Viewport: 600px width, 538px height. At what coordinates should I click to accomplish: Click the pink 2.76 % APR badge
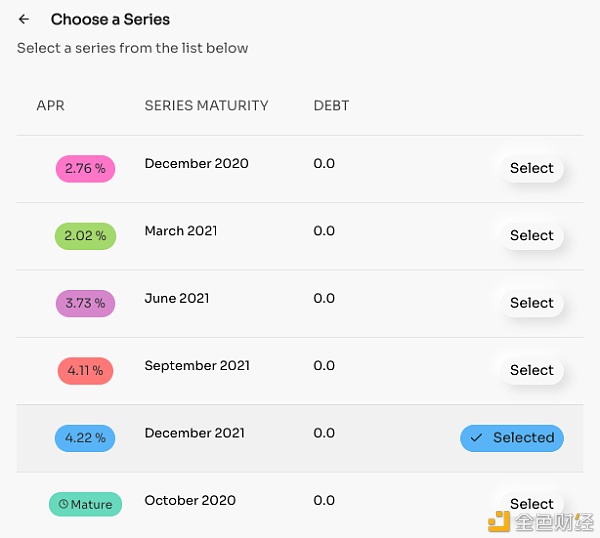point(85,168)
